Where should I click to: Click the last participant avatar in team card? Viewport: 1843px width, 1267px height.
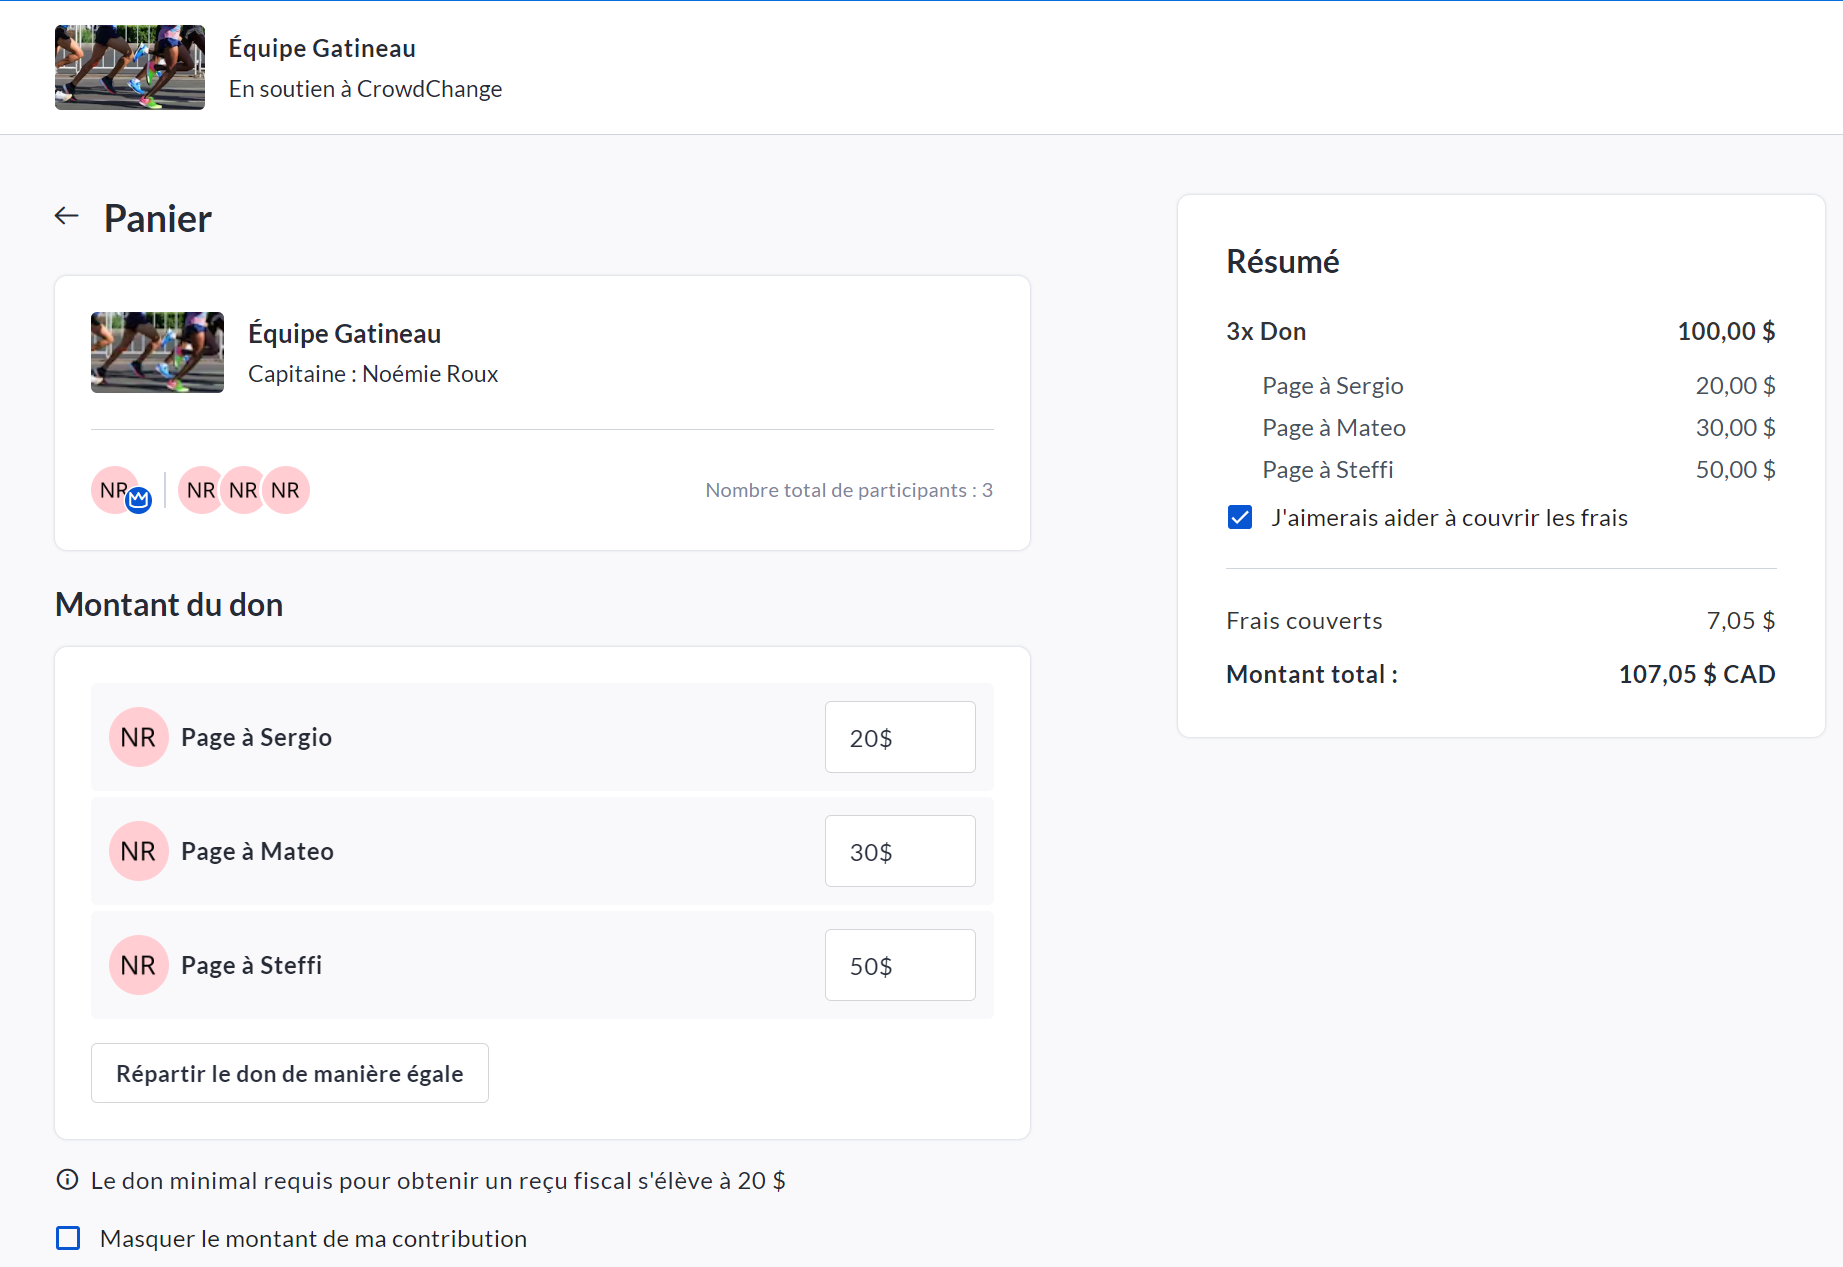point(288,490)
